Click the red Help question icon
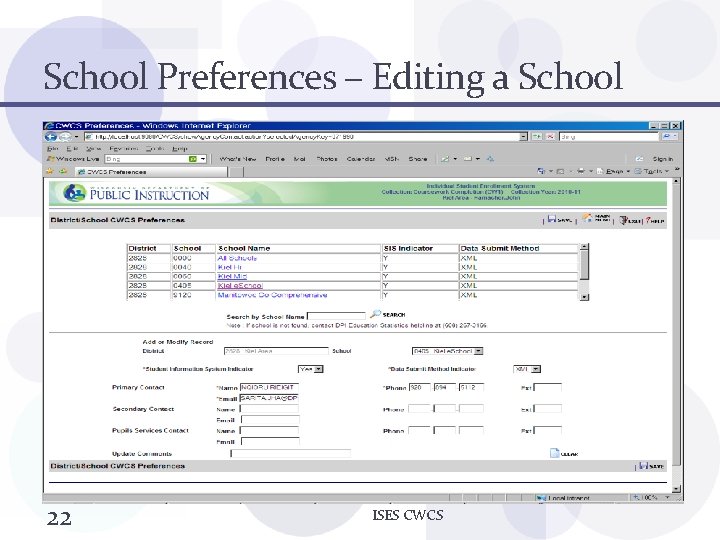The image size is (720, 540). click(x=648, y=220)
